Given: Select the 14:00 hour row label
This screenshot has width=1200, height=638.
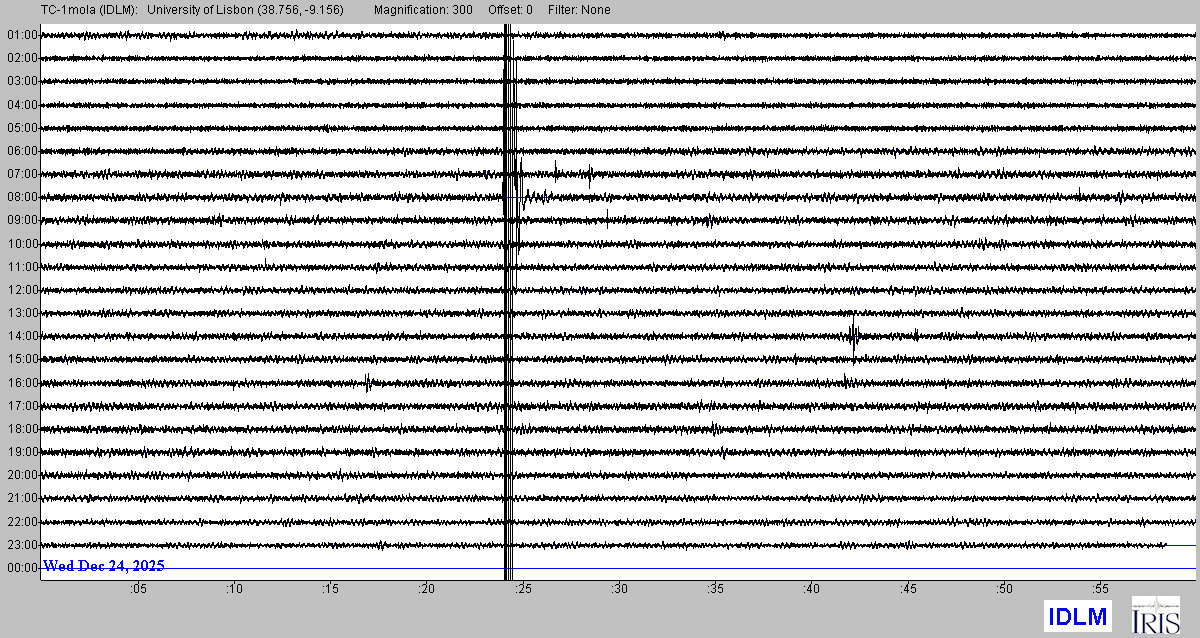Looking at the screenshot, I should [22, 336].
